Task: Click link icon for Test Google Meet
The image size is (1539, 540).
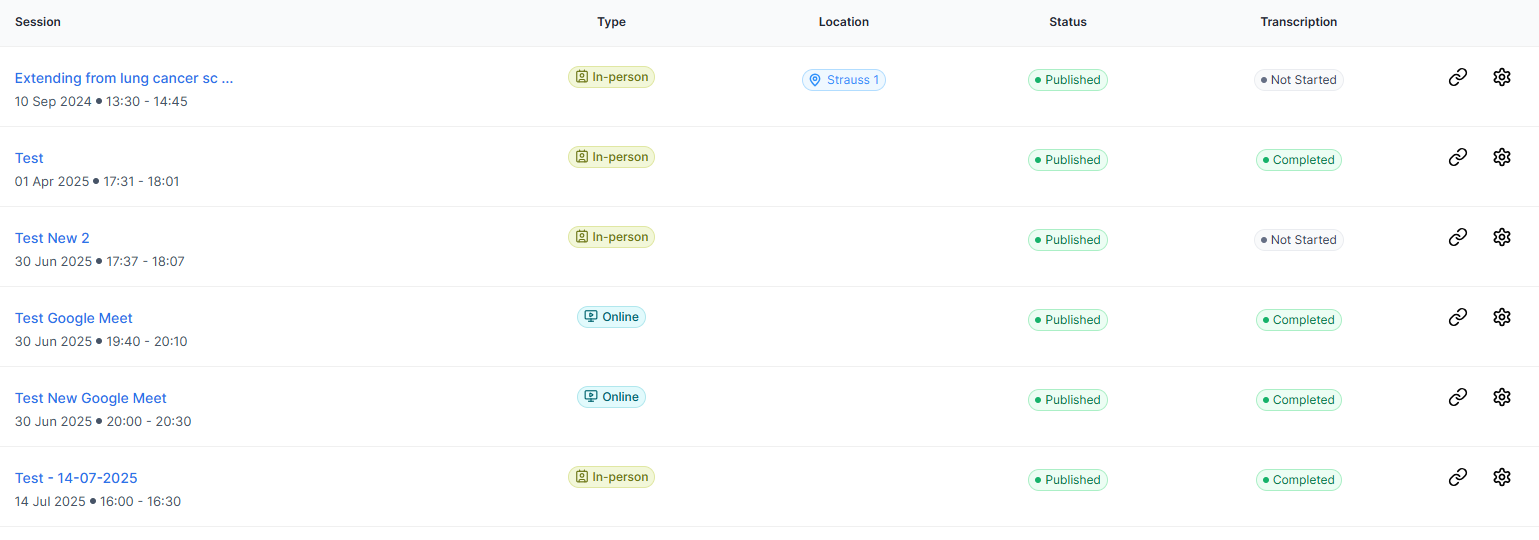Action: click(1458, 317)
